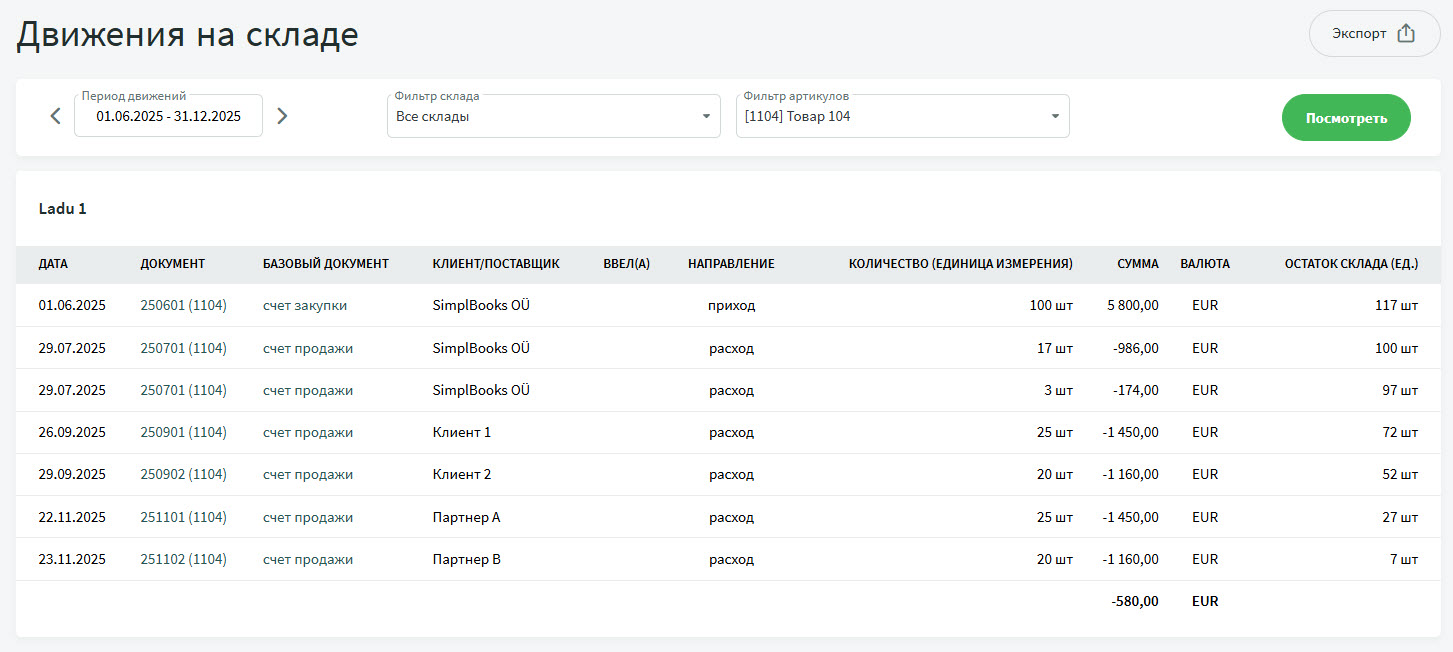The image size is (1453, 652).
Task: Click счет продажи for Клиент 1 row
Action: [x=308, y=433]
